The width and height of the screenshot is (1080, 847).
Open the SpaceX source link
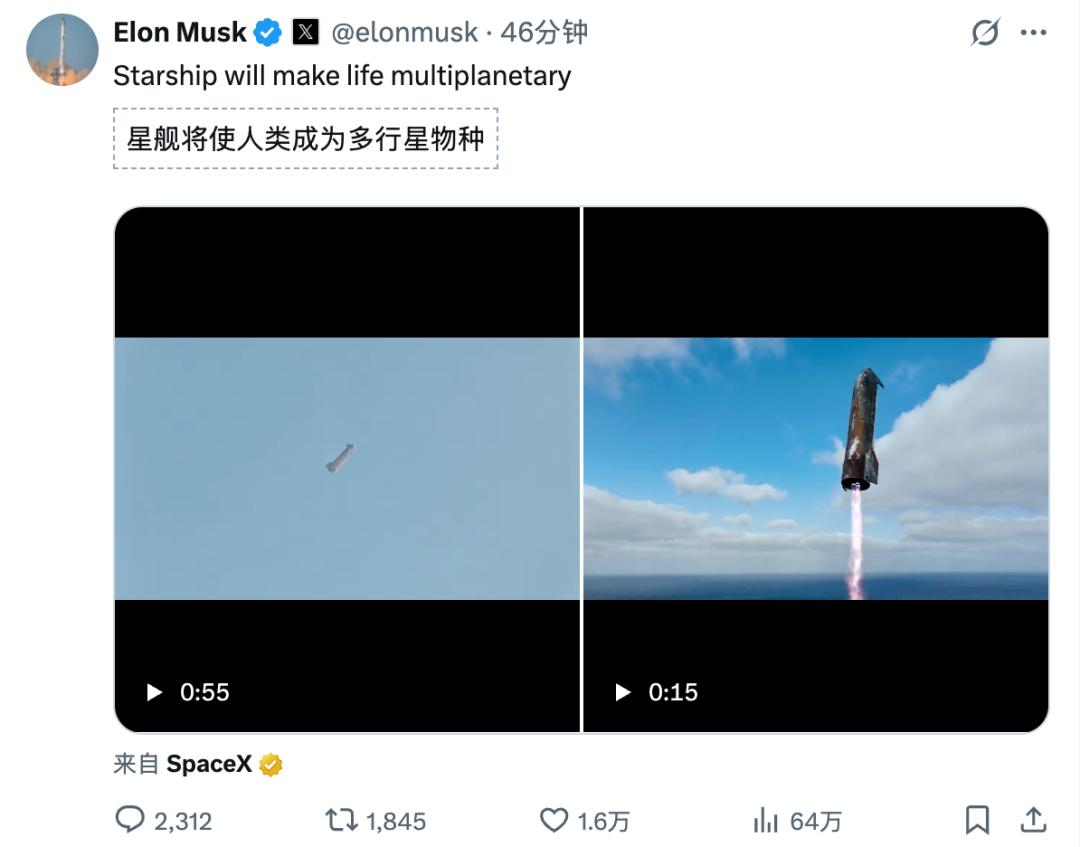tap(208, 765)
